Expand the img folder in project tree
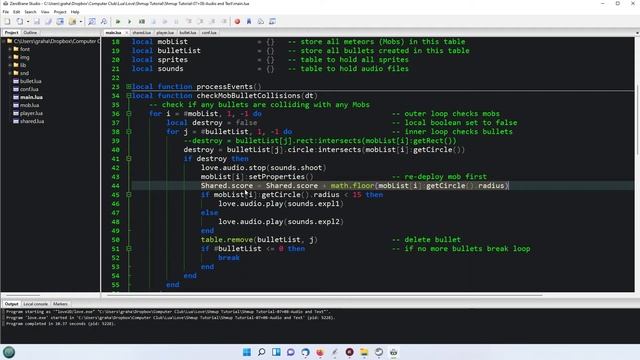The height and width of the screenshot is (360, 640). click(10, 57)
